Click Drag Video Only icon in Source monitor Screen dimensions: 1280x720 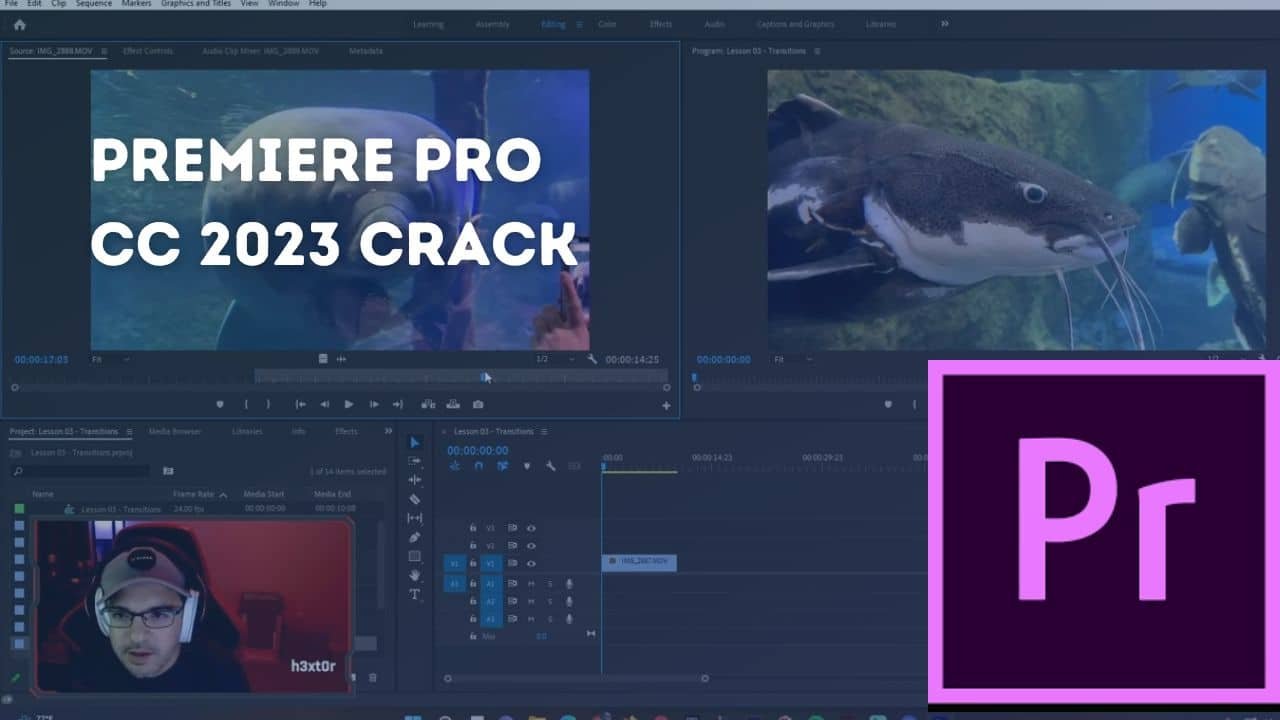click(x=323, y=358)
